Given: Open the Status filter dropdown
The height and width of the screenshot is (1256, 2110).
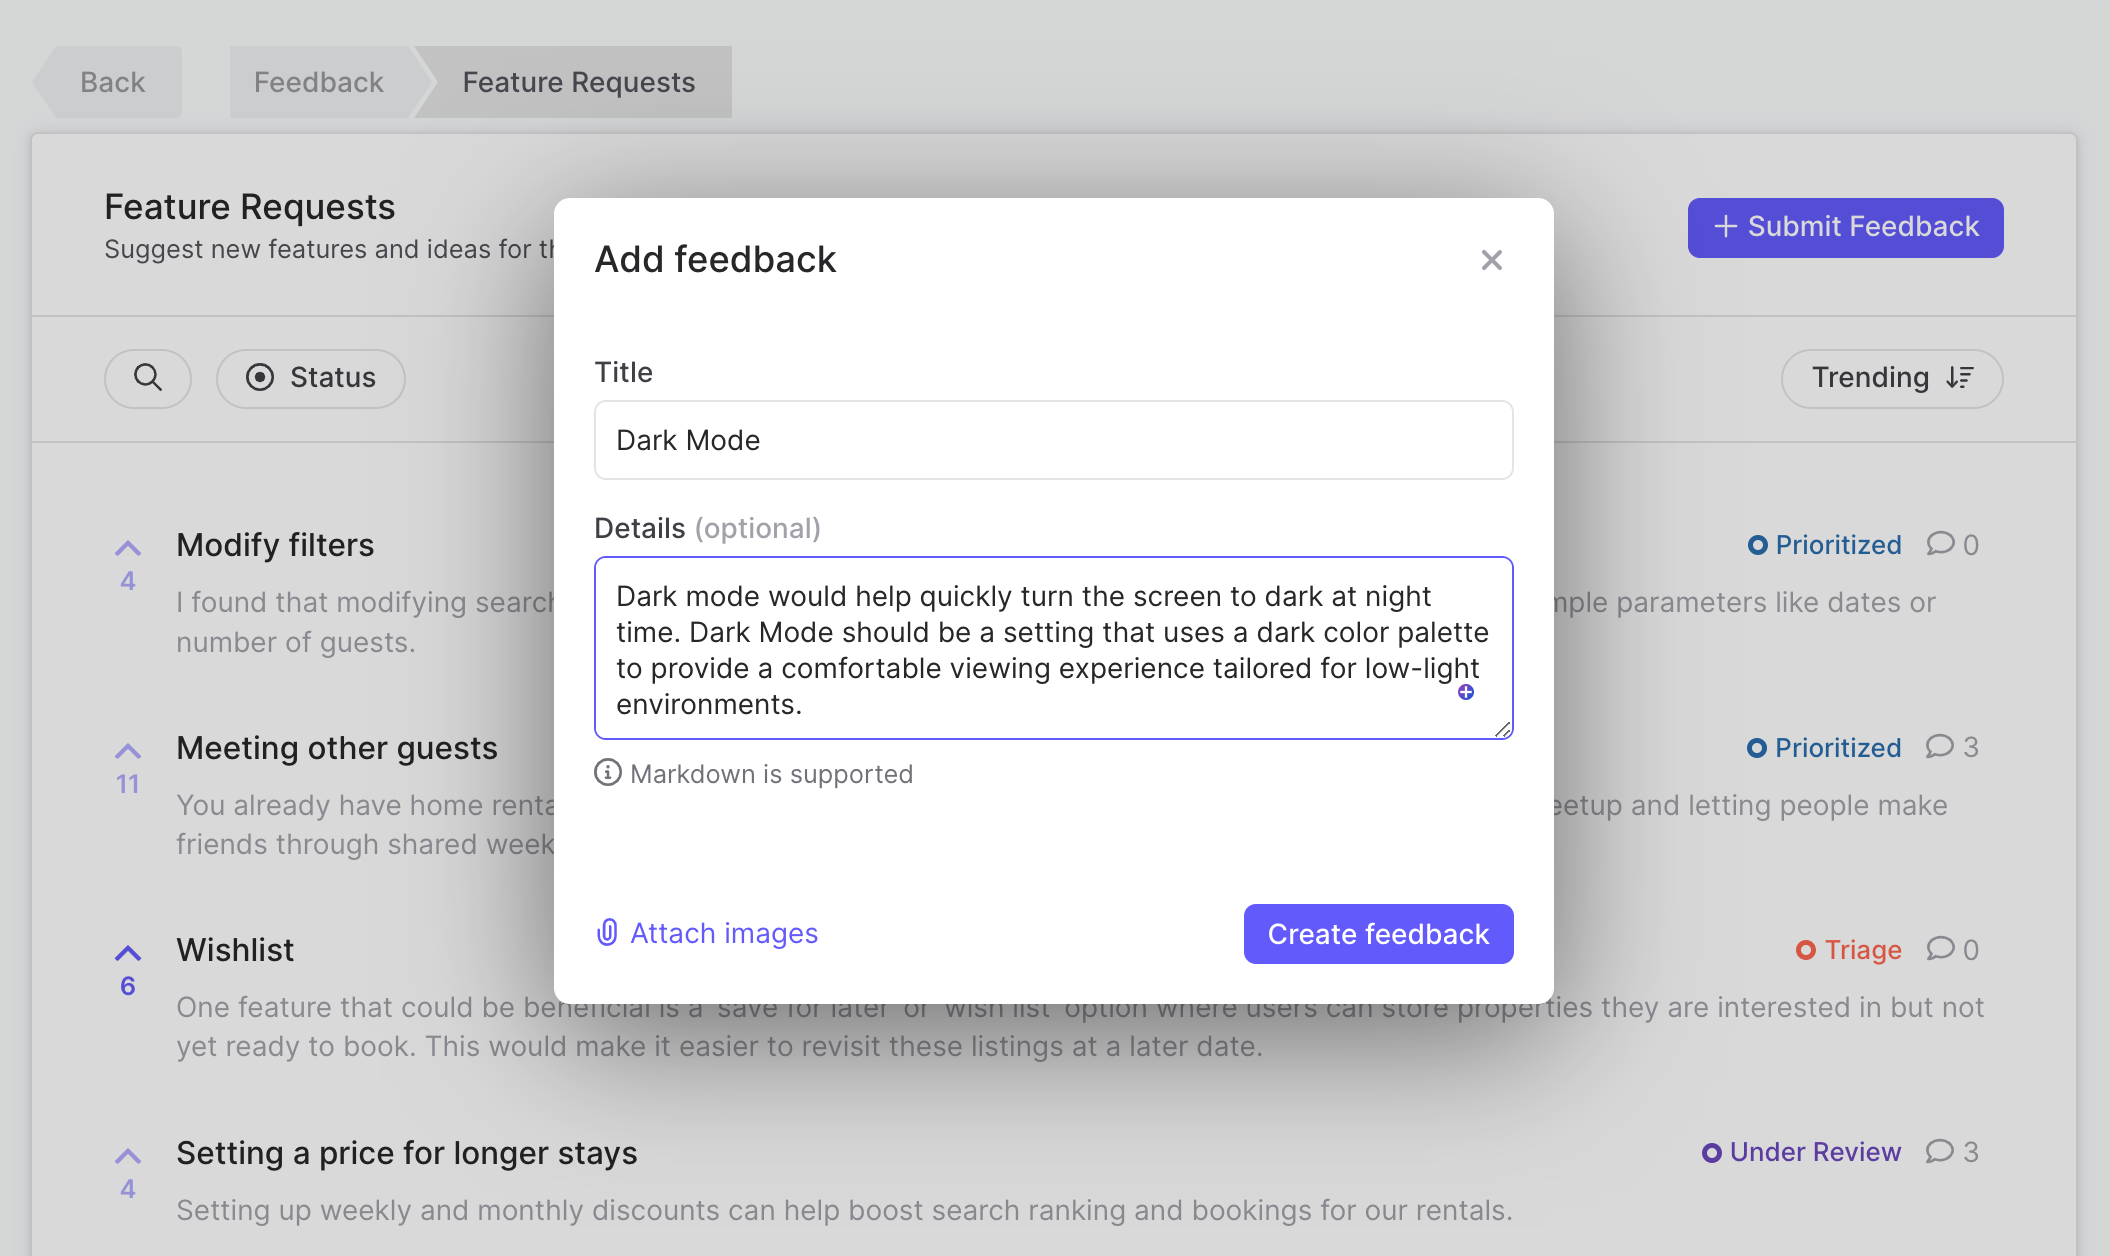Looking at the screenshot, I should point(310,378).
